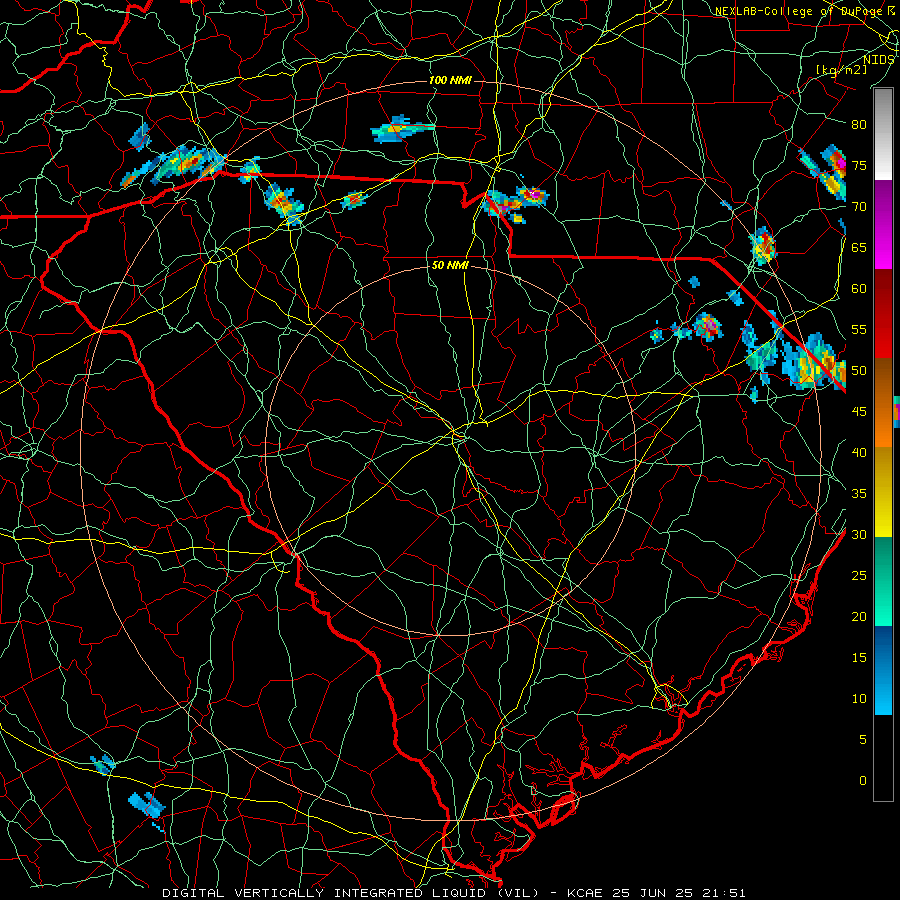The width and height of the screenshot is (900, 900).
Task: Click the scale value 75
Action: click(859, 166)
